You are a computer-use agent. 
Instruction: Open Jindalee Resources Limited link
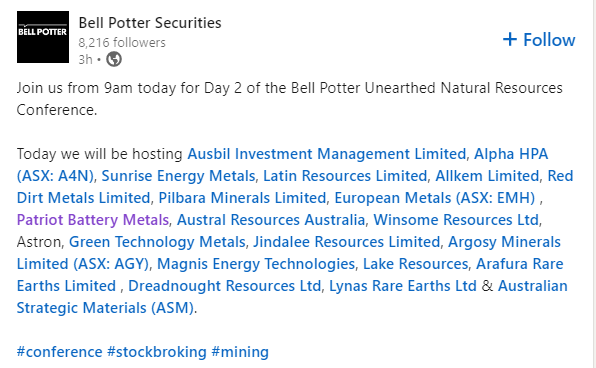click(347, 242)
